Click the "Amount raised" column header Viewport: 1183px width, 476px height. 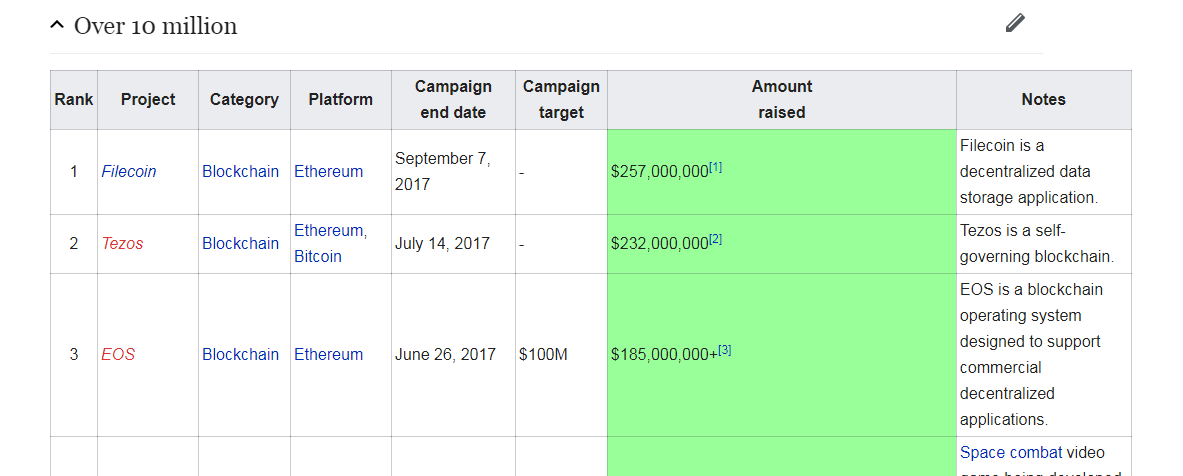[x=781, y=99]
